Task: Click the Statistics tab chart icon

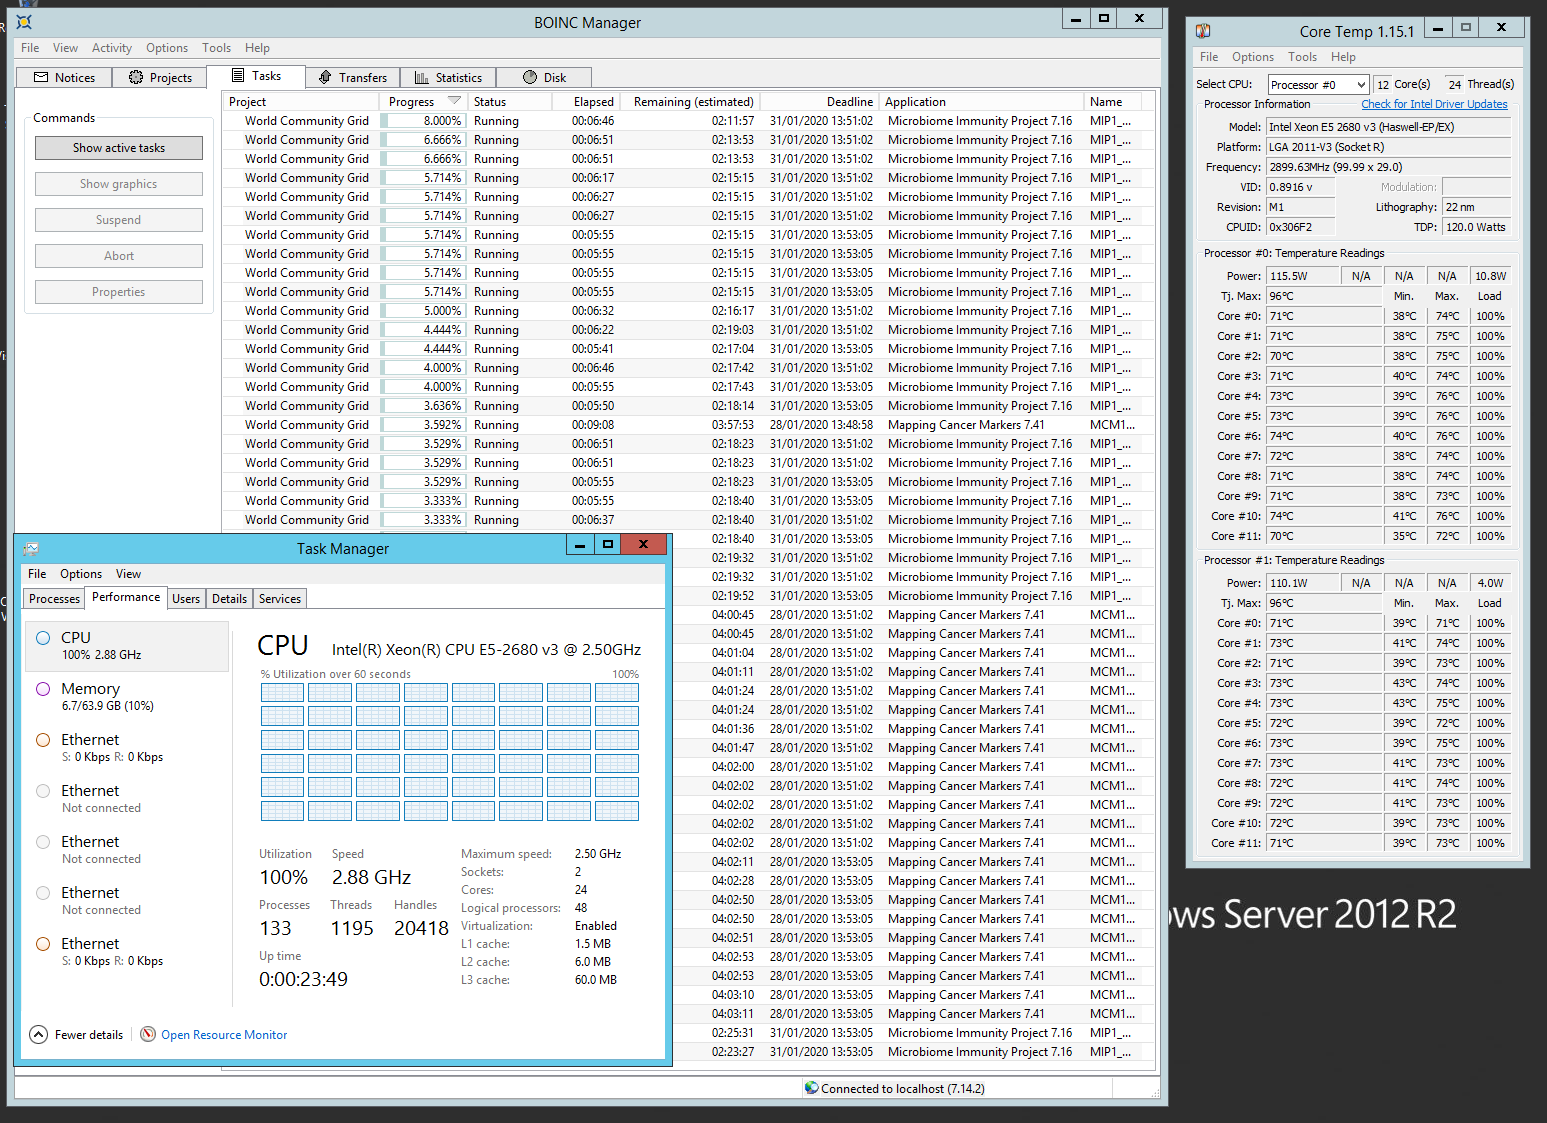Action: (422, 77)
